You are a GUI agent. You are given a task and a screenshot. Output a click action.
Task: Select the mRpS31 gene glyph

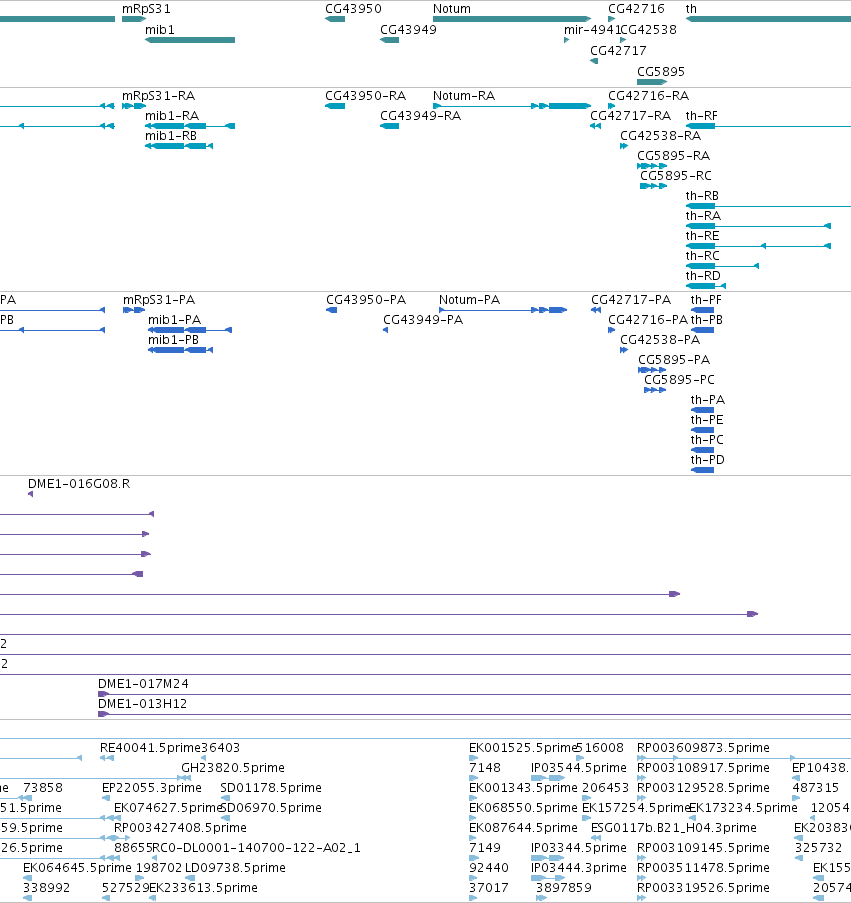click(134, 19)
